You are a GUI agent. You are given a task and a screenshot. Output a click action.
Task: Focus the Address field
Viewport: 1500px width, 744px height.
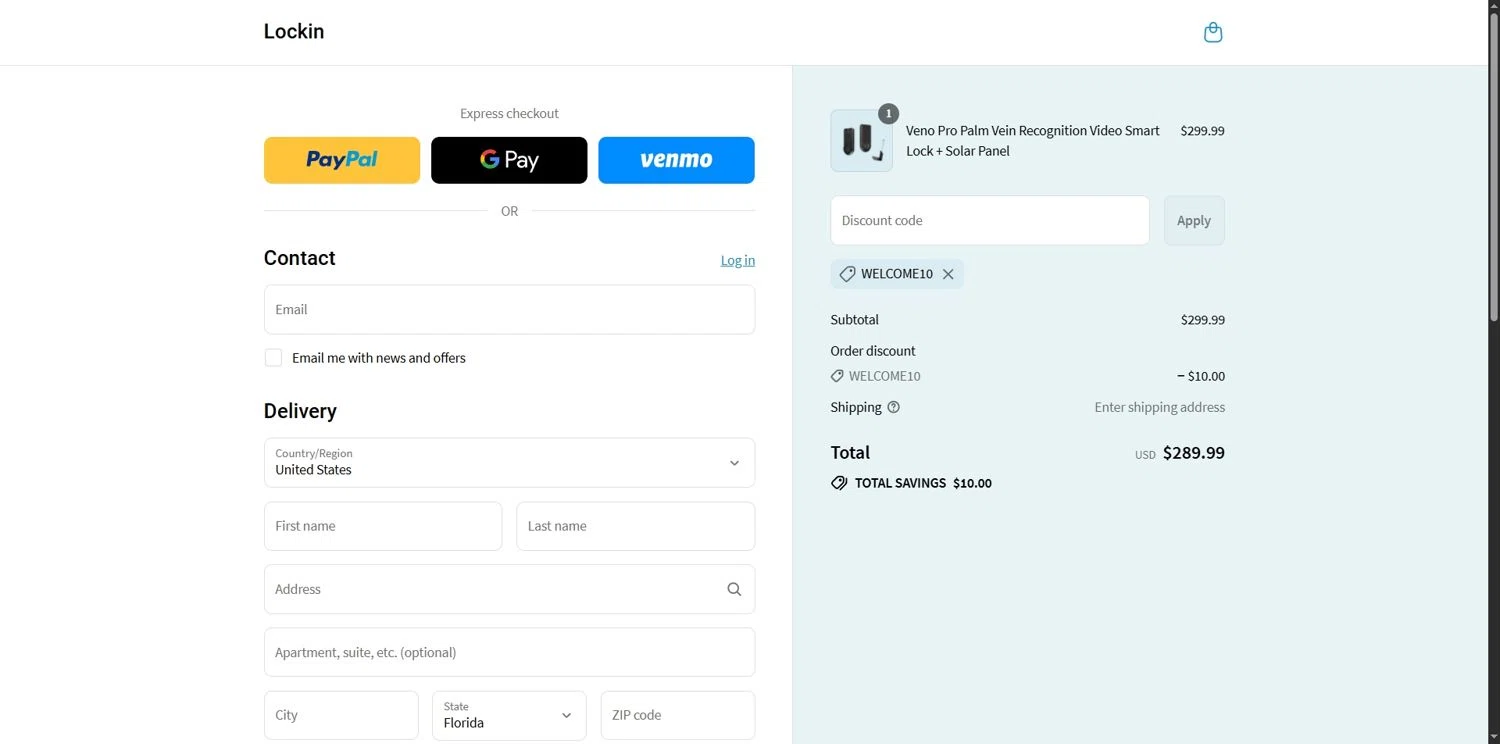509,589
